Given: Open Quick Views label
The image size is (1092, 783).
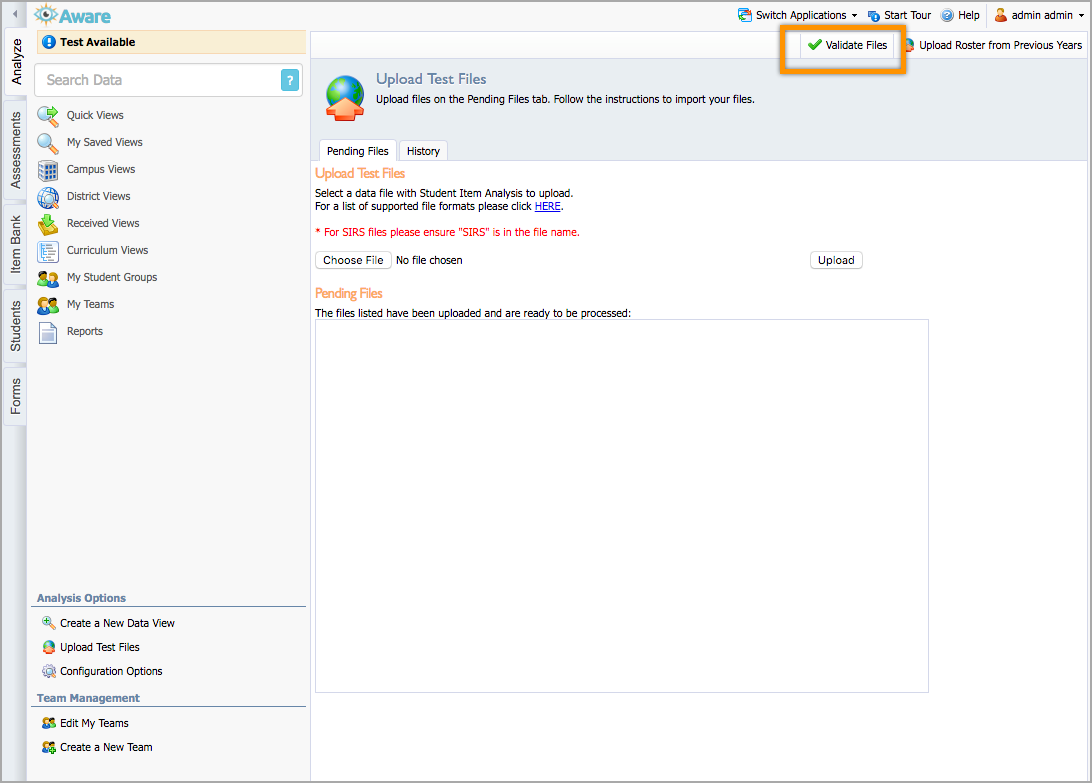Looking at the screenshot, I should point(95,115).
